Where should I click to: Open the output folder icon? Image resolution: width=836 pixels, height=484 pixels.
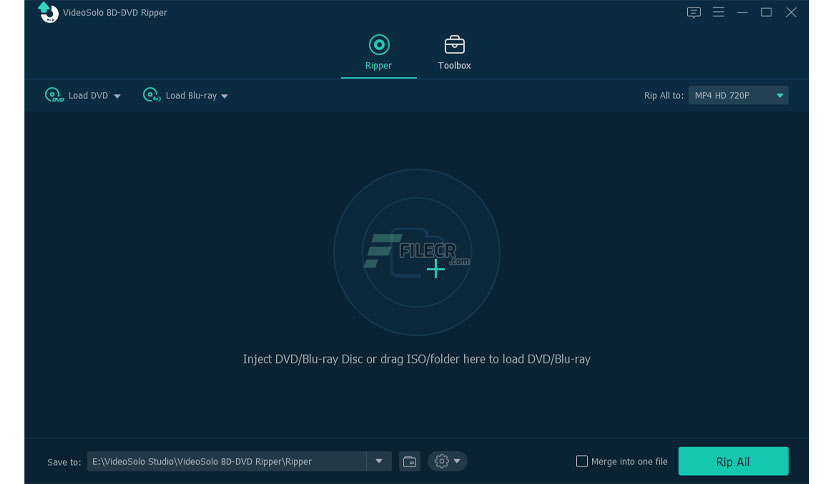click(409, 461)
